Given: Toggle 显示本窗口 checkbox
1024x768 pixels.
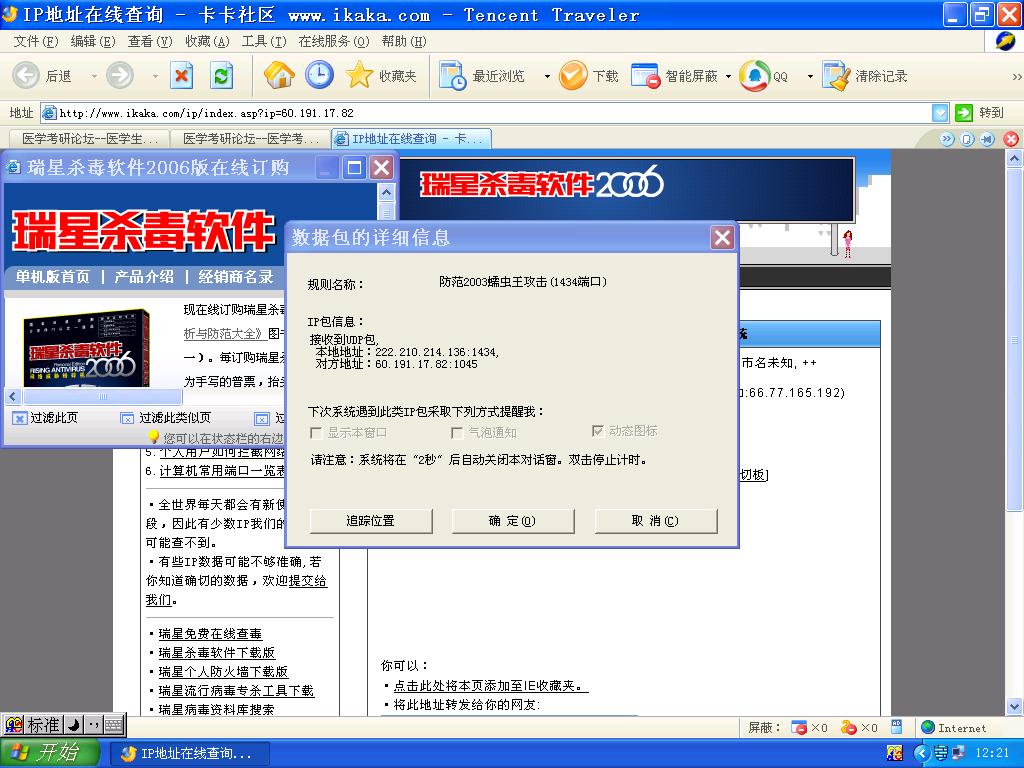Looking at the screenshot, I should click(x=316, y=432).
